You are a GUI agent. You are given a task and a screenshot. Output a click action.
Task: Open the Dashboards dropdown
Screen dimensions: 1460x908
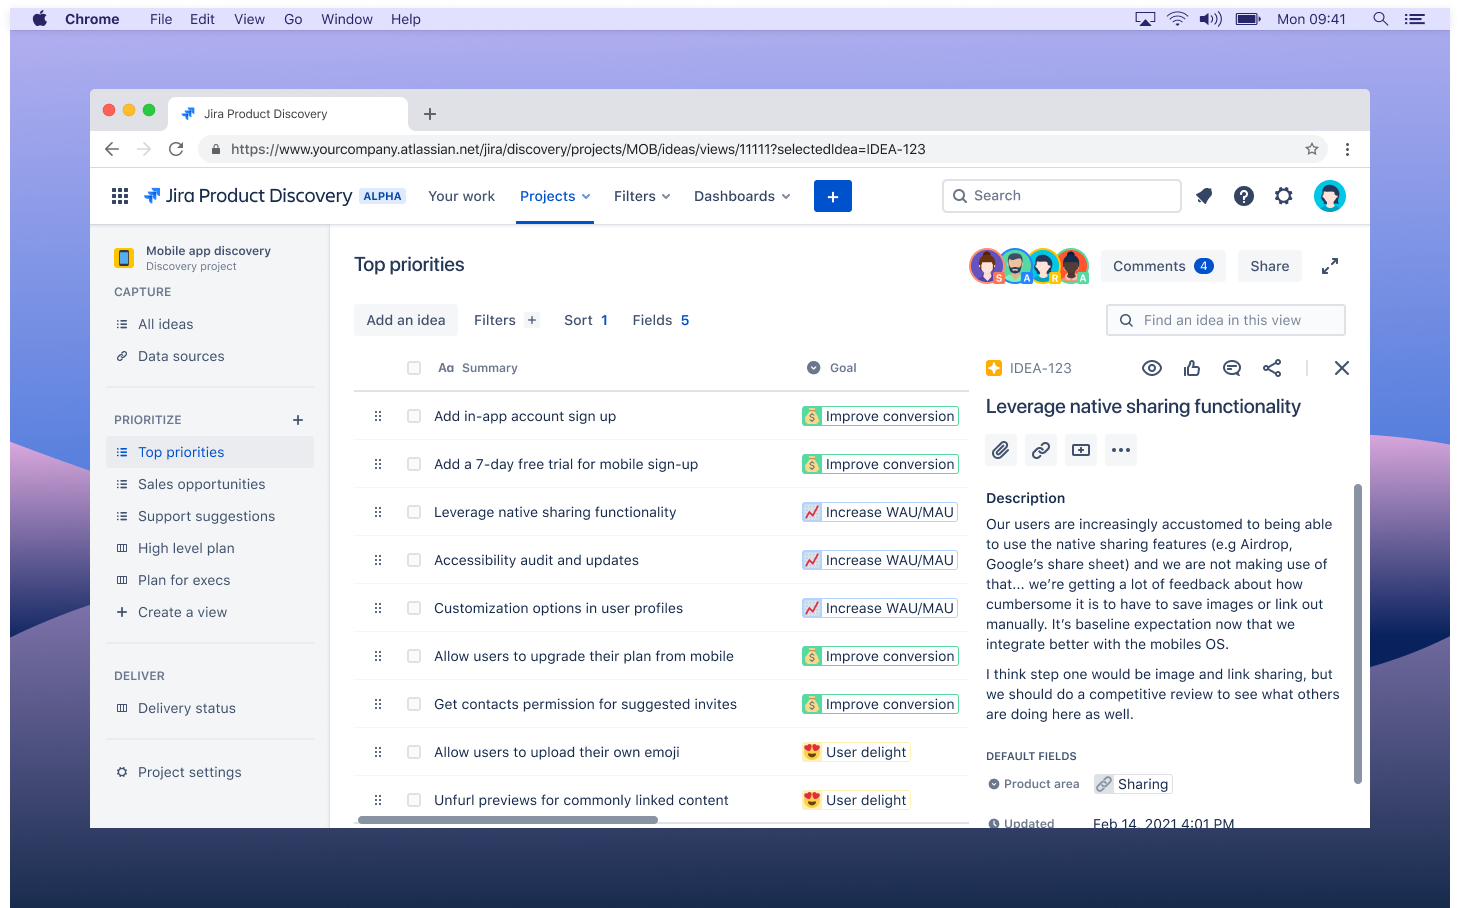point(742,196)
